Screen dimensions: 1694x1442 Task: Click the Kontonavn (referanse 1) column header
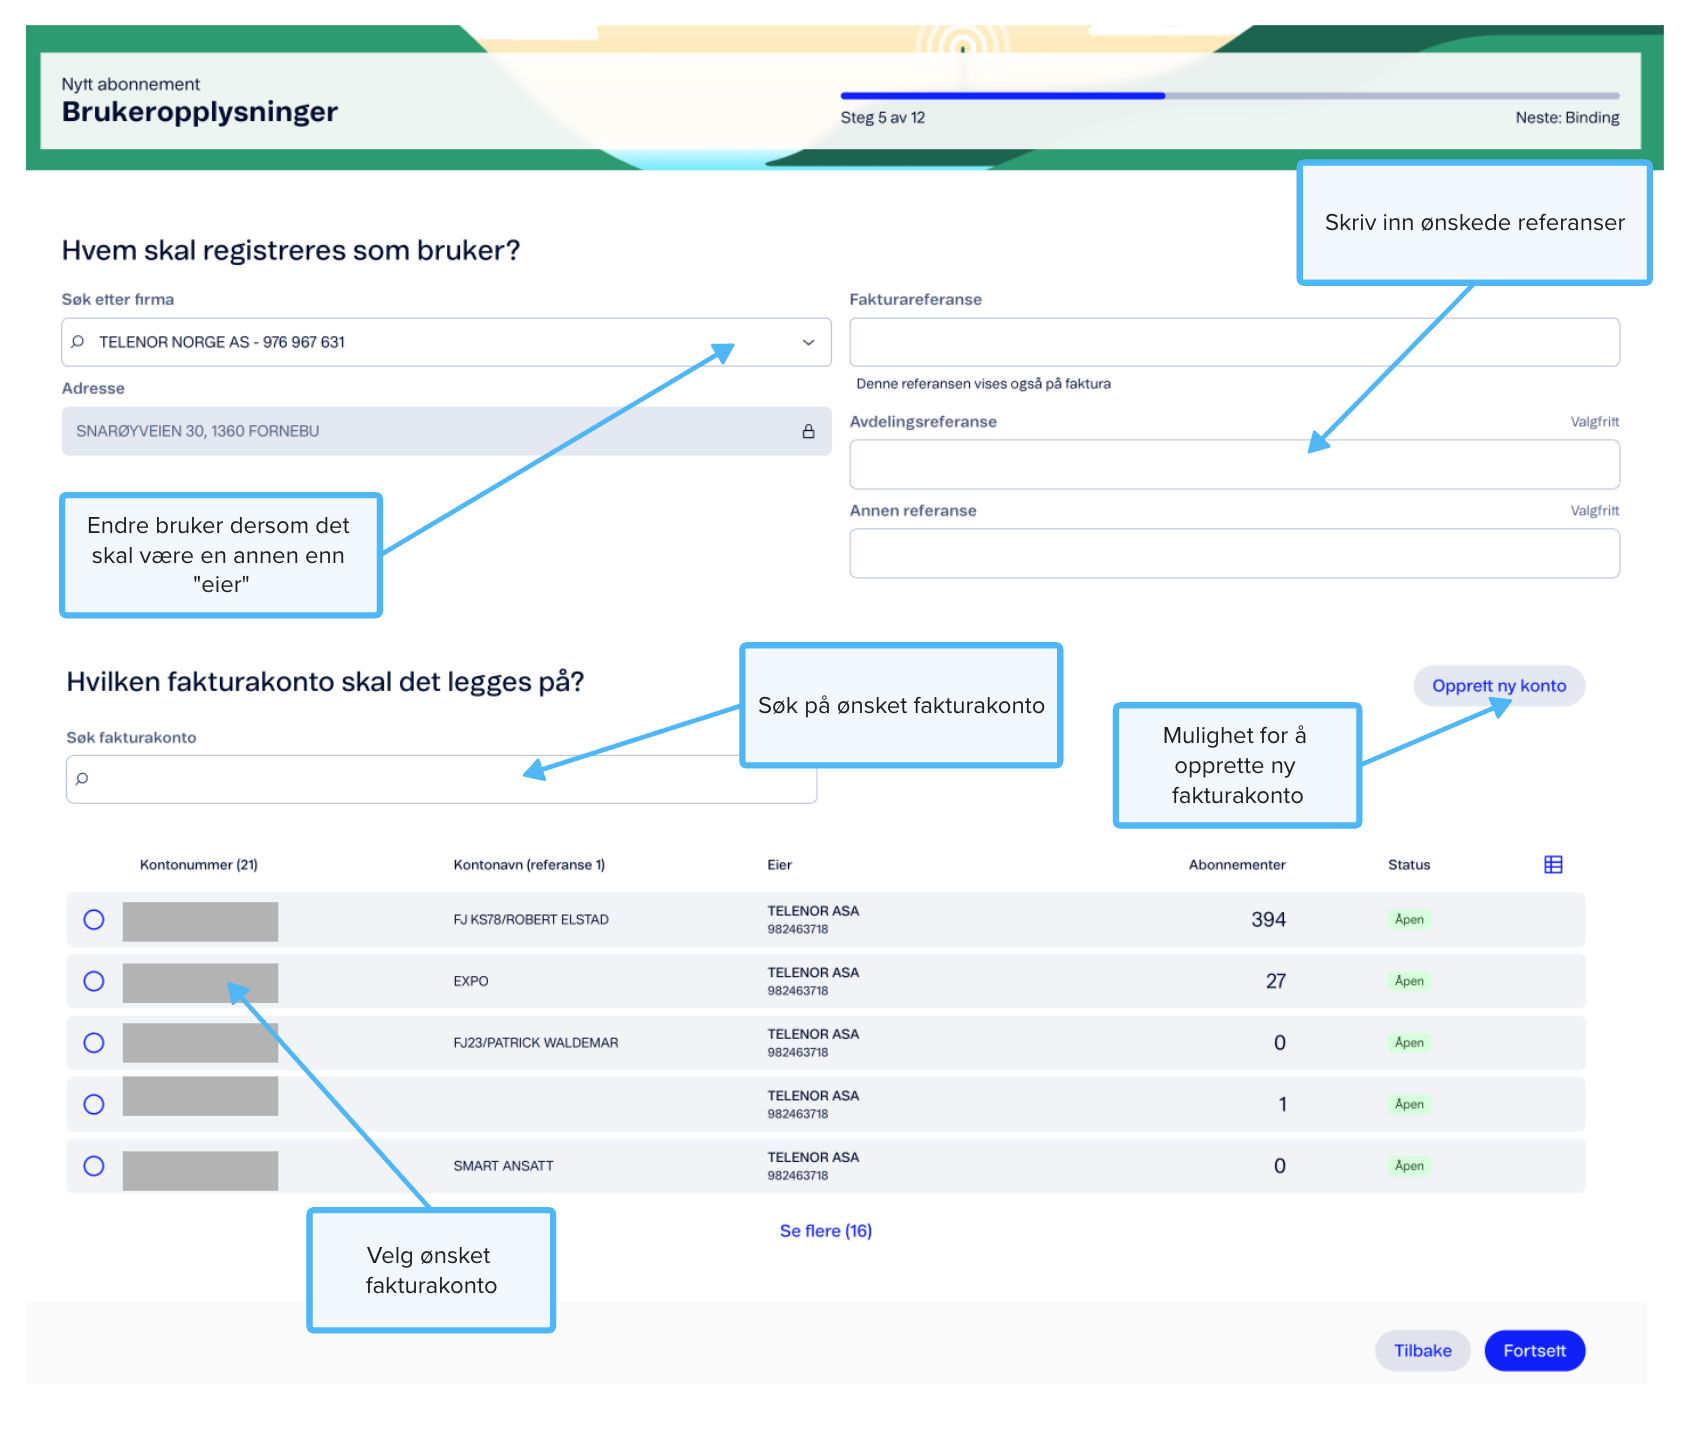529,865
